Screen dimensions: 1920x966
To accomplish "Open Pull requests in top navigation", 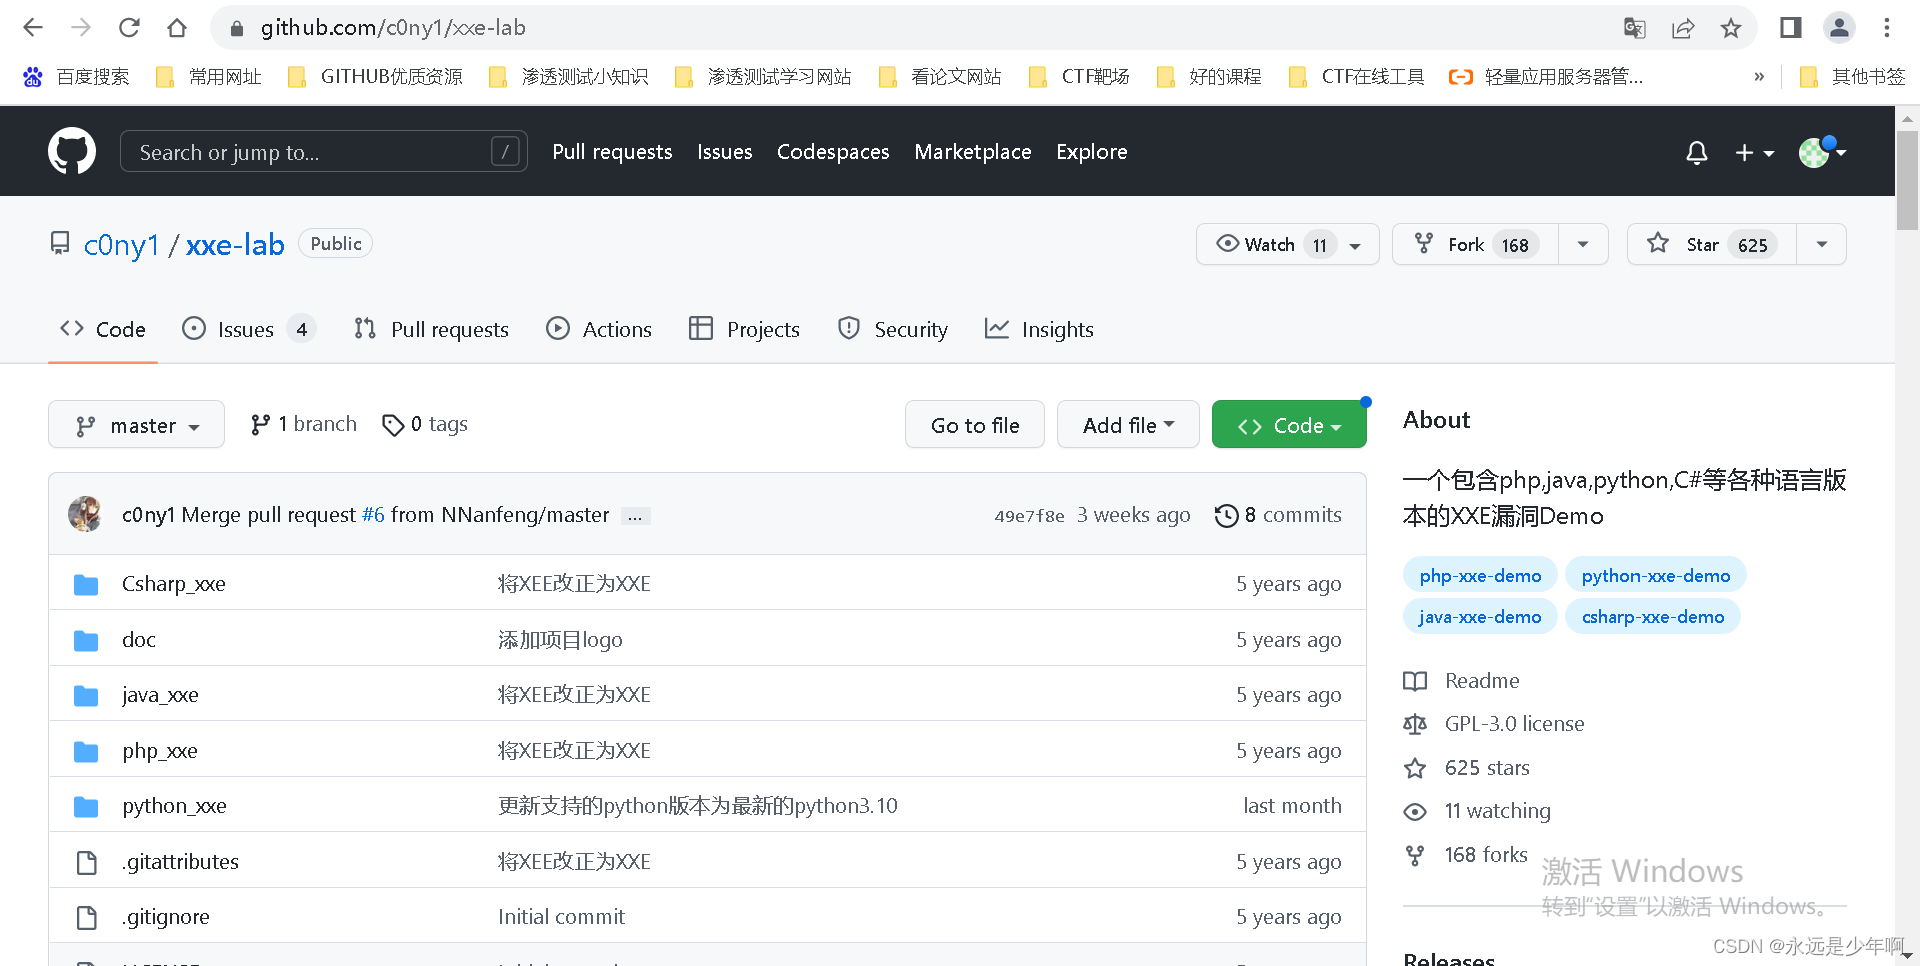I will pyautogui.click(x=612, y=152).
